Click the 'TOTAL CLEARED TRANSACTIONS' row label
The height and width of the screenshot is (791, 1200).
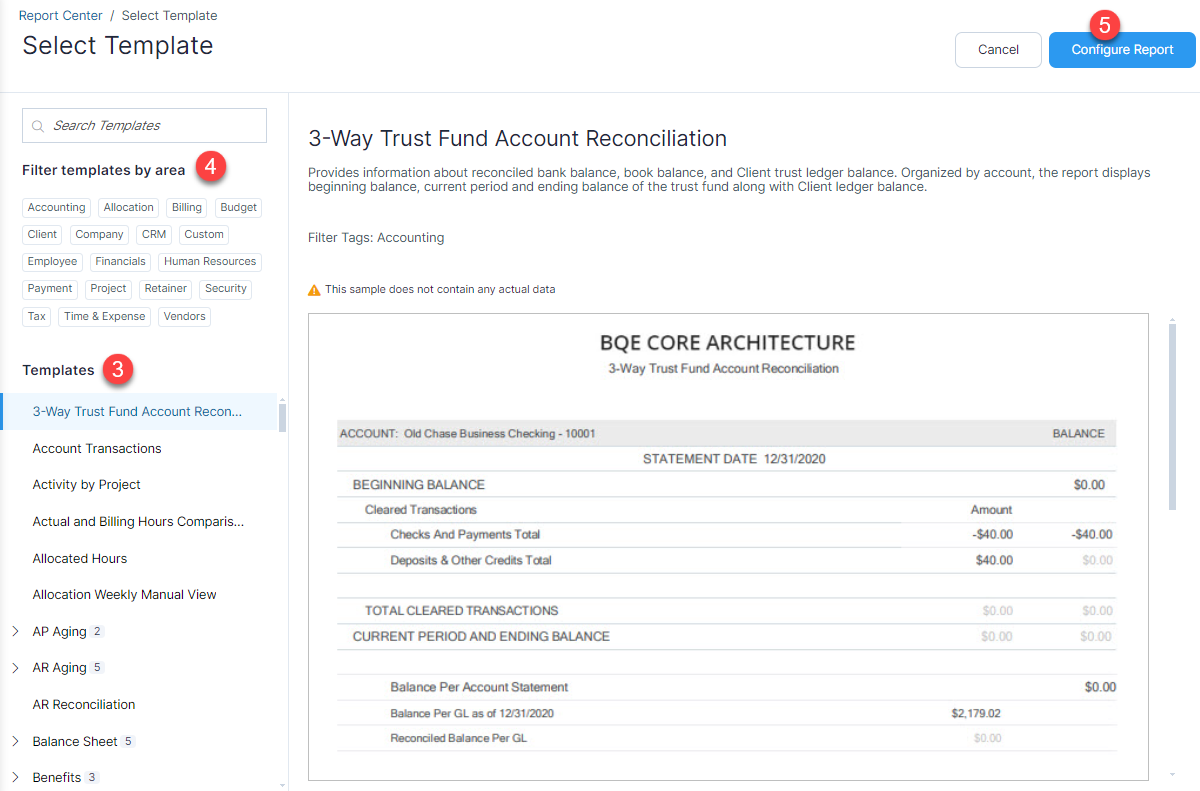coord(462,611)
